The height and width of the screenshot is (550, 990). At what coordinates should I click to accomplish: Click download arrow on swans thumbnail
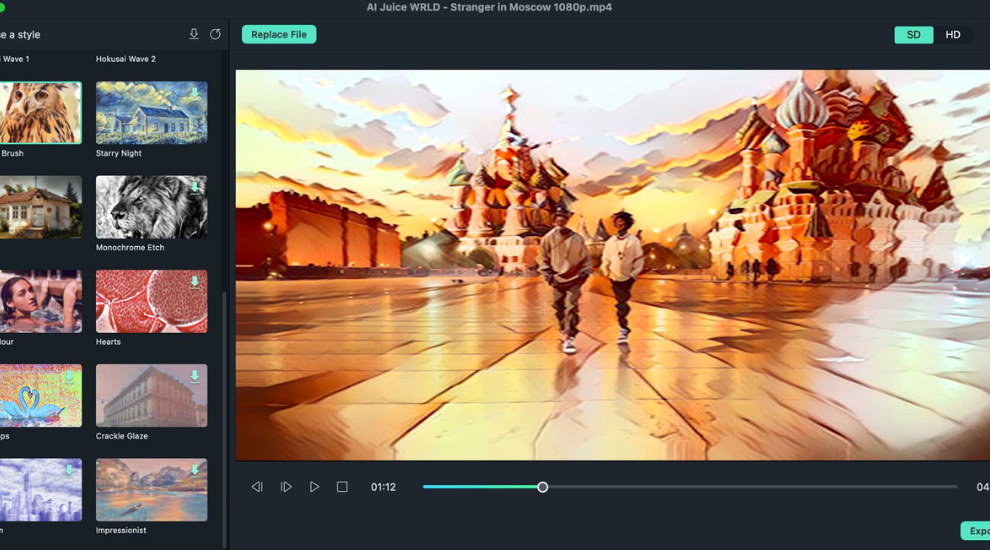pos(69,376)
